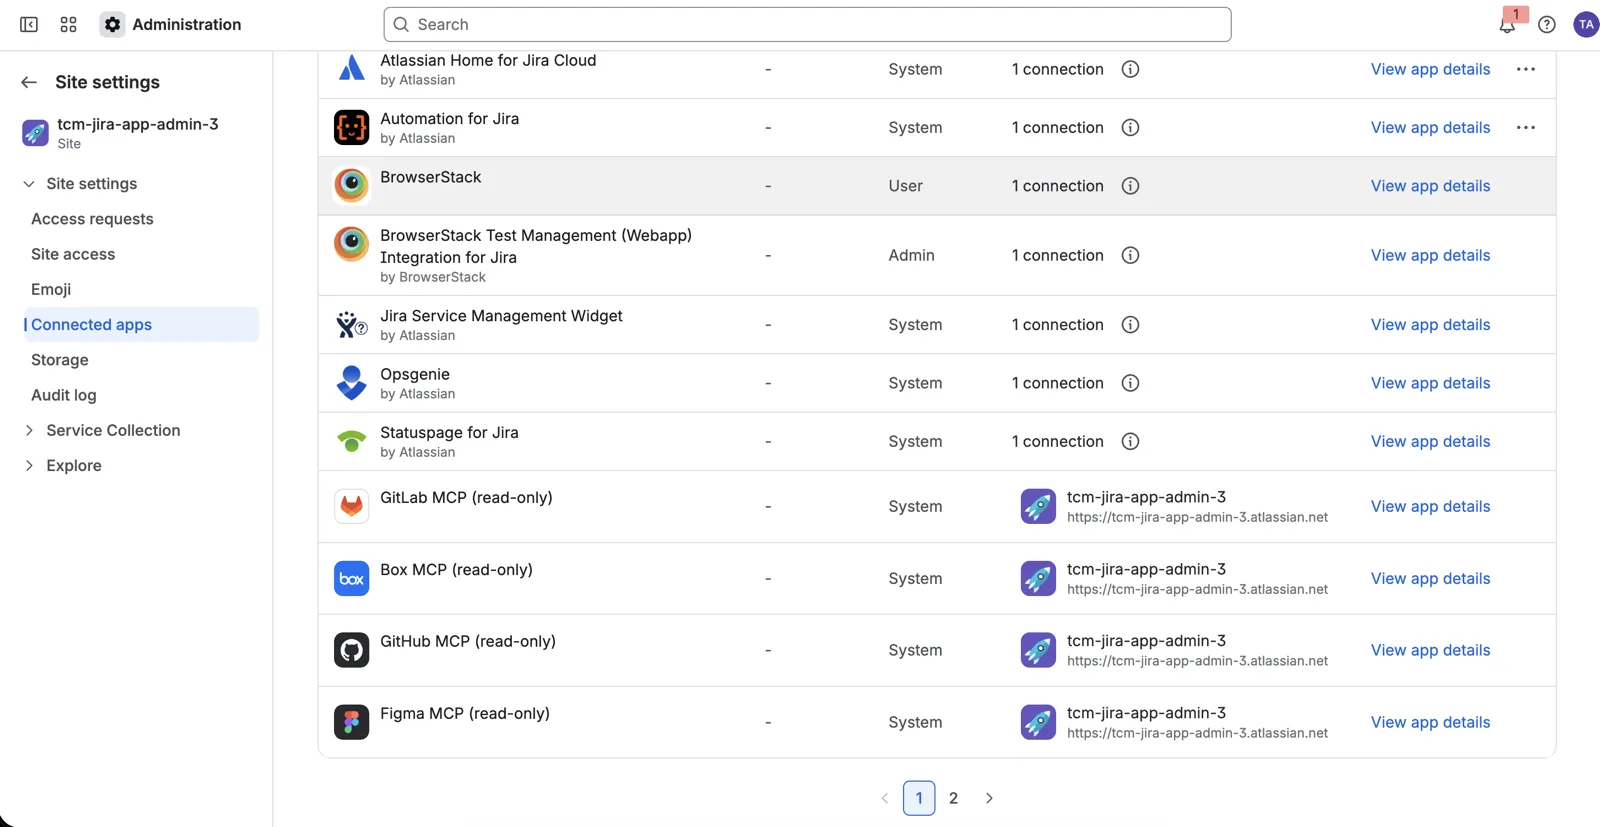Click info icon for Automation for Jira
Image resolution: width=1600 pixels, height=827 pixels.
(1130, 127)
